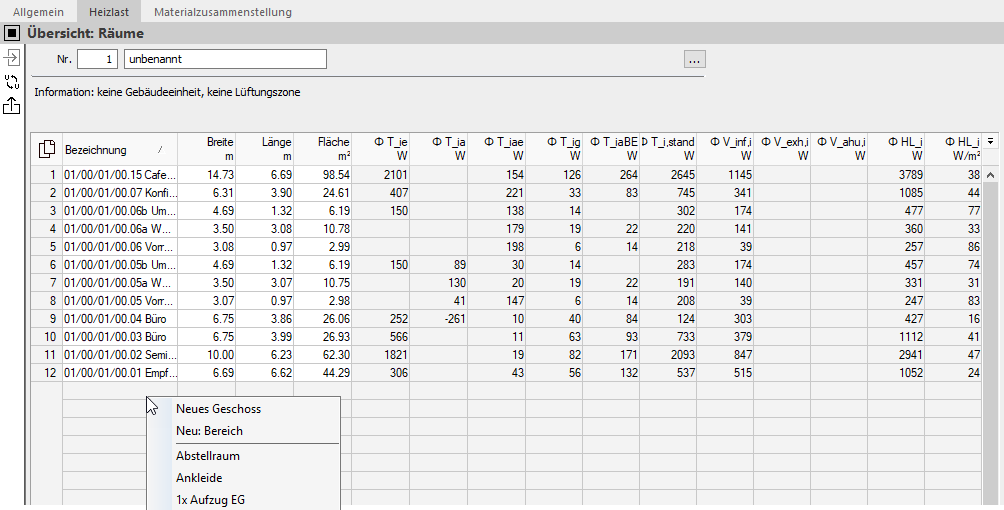Switch to the Allgemein tab
This screenshot has height=510, width=1004.
click(38, 12)
